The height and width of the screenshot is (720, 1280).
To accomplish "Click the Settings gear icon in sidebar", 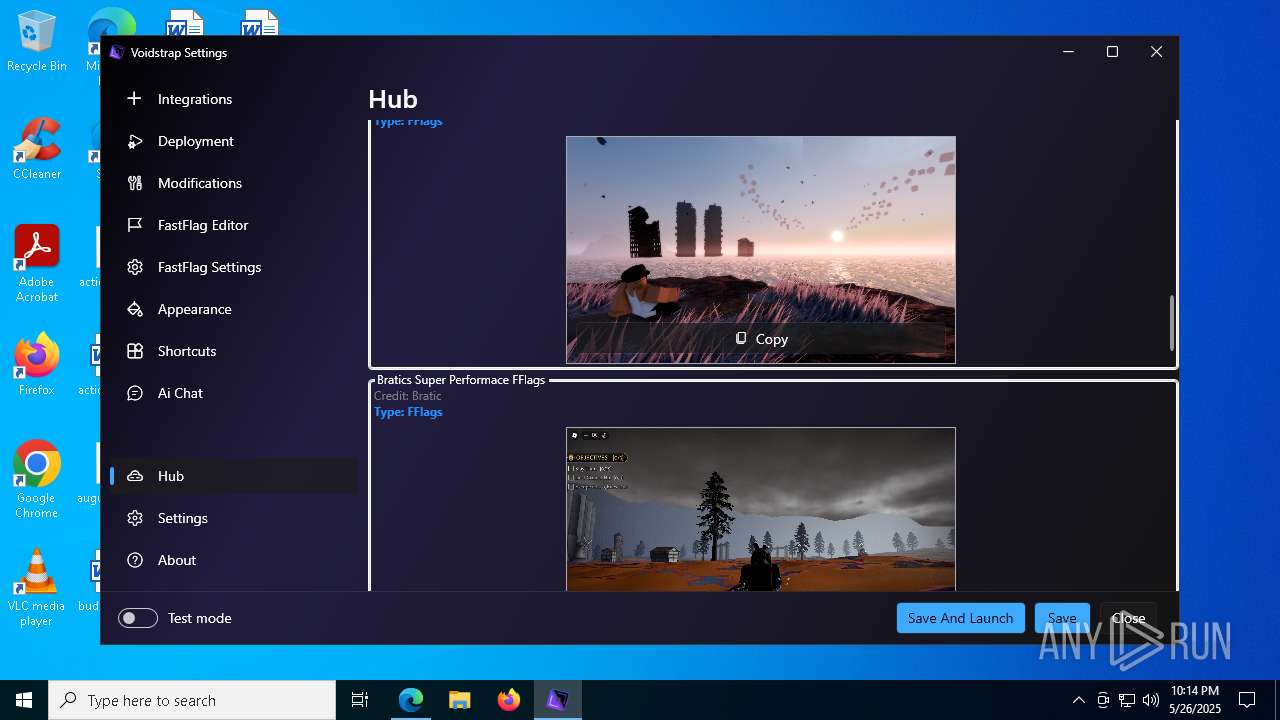I will [135, 518].
